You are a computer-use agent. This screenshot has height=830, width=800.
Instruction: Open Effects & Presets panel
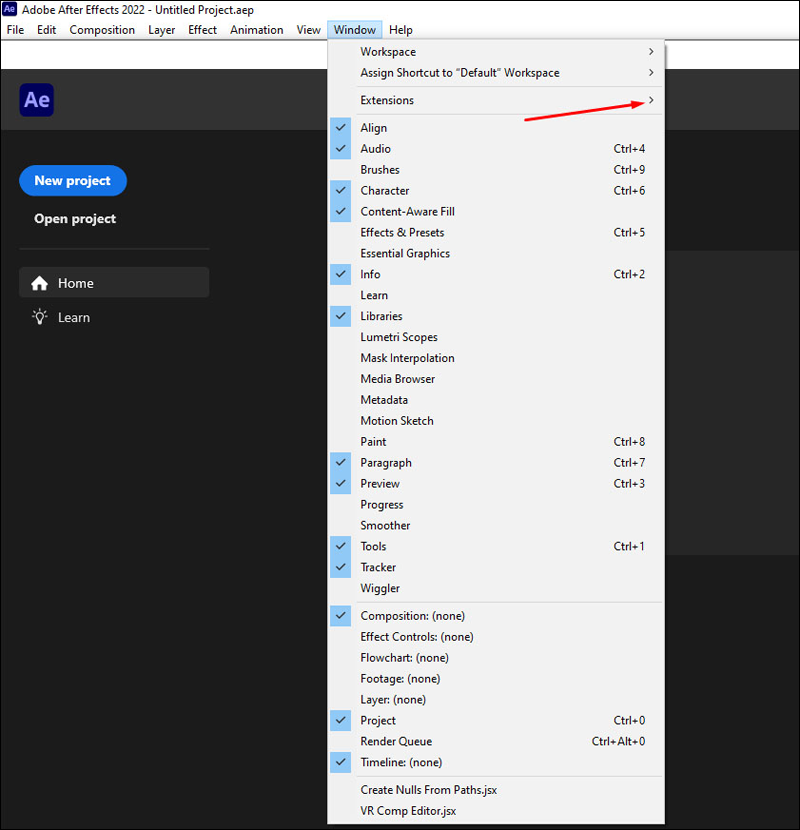coord(496,232)
